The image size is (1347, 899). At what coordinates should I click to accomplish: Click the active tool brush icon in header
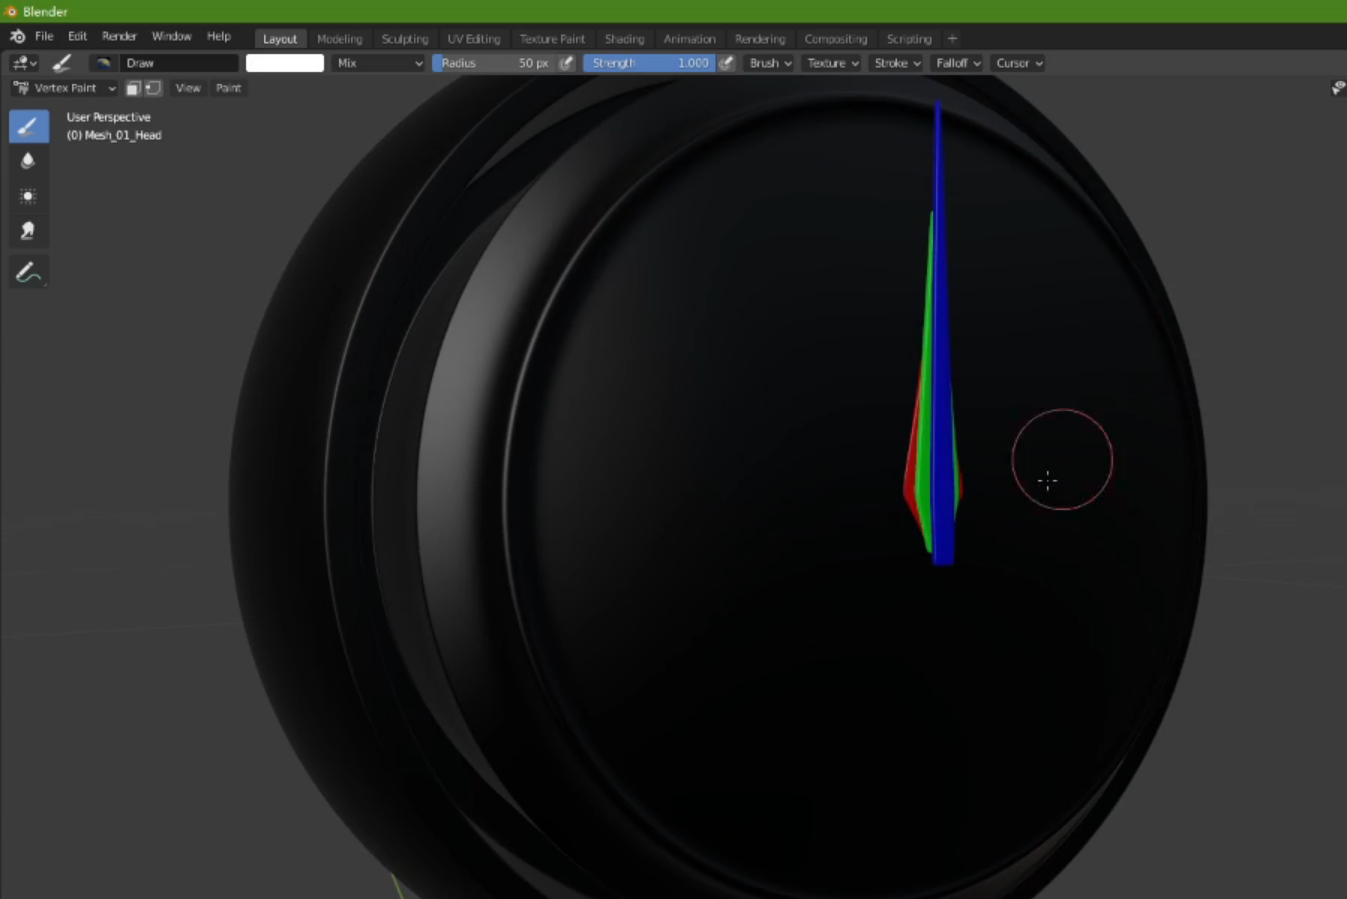coord(62,63)
